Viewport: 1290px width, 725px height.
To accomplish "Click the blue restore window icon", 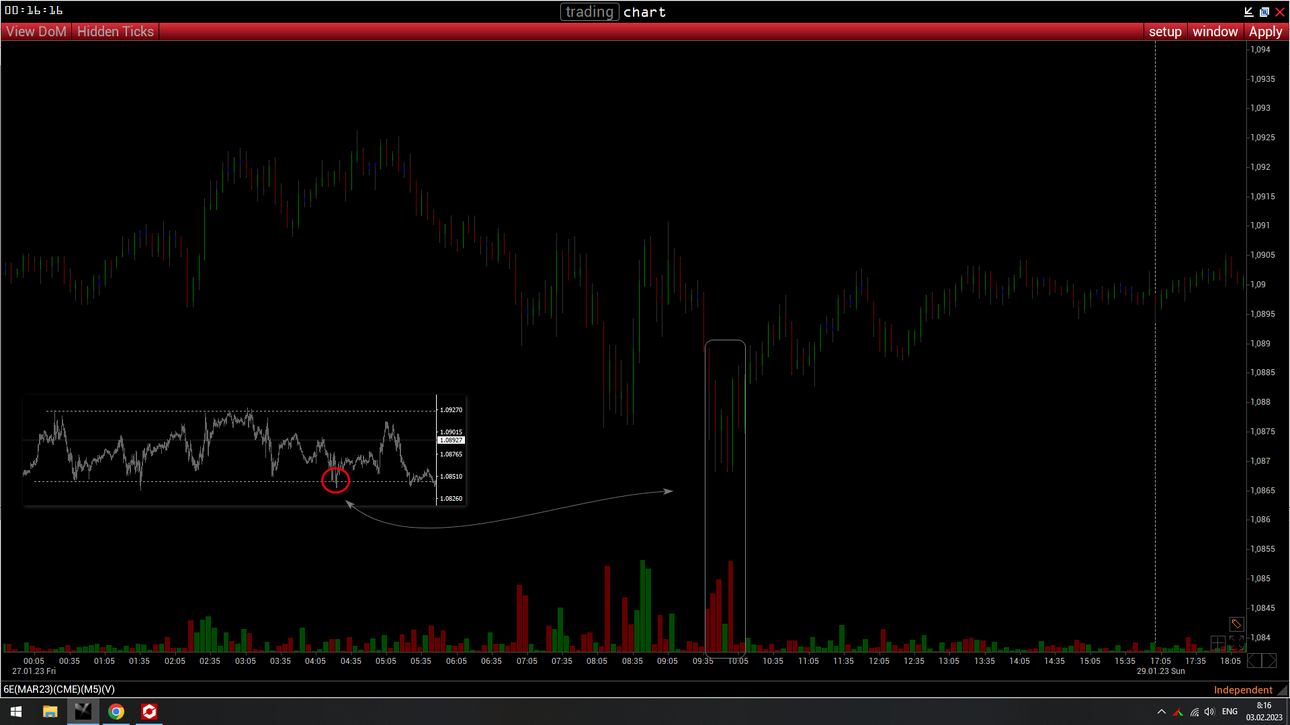I will [x=1264, y=12].
